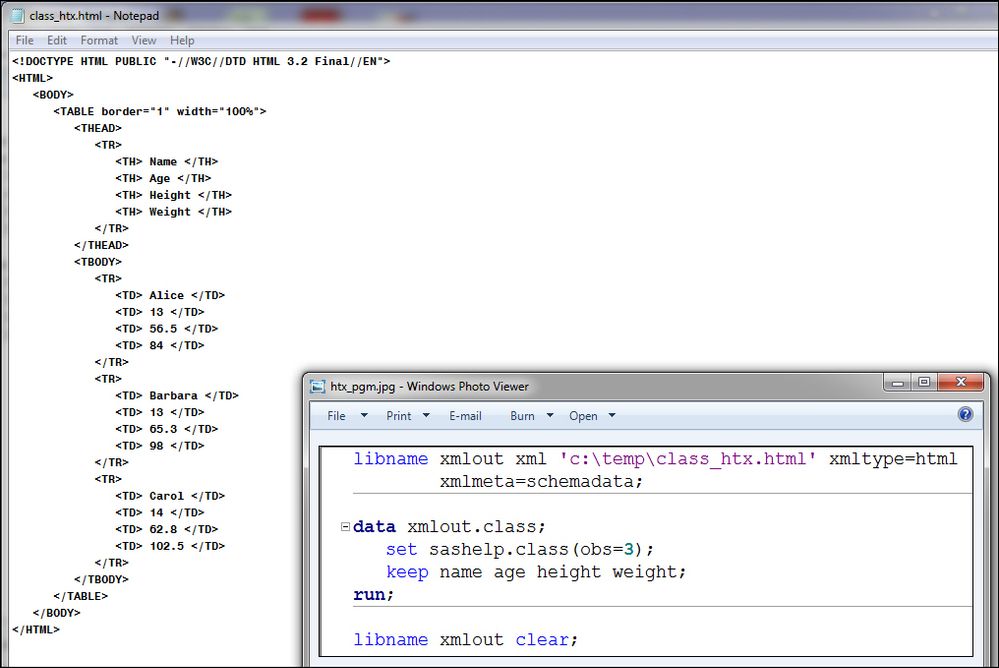The image size is (999, 668).
Task: Maximize the Windows Photo Viewer window
Action: (x=924, y=383)
